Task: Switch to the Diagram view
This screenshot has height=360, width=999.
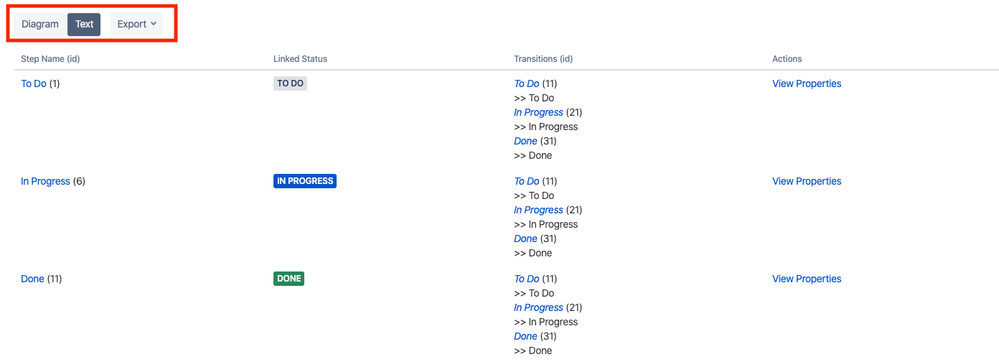Action: [40, 24]
